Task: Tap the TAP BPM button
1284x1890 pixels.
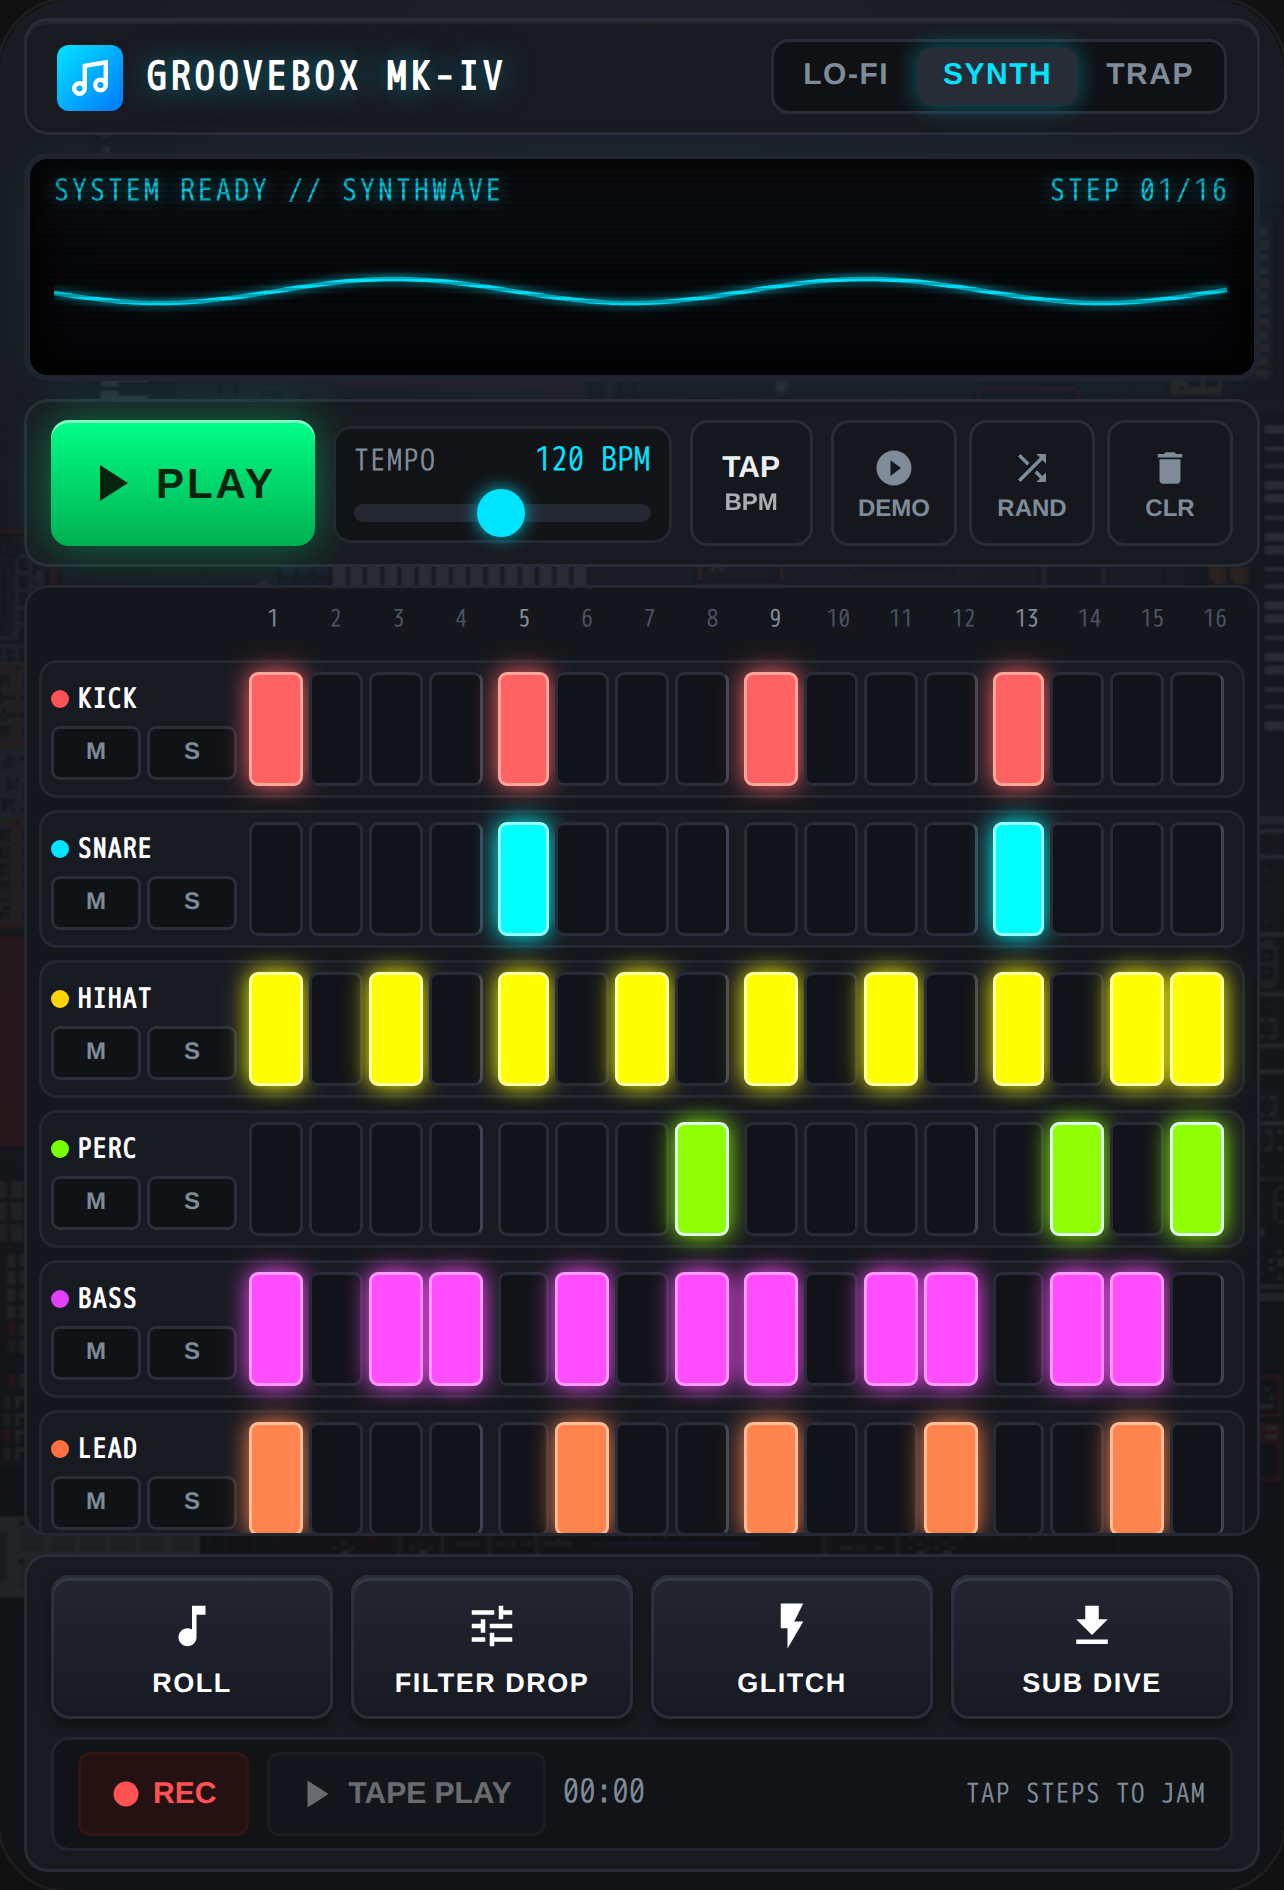Action: [751, 483]
